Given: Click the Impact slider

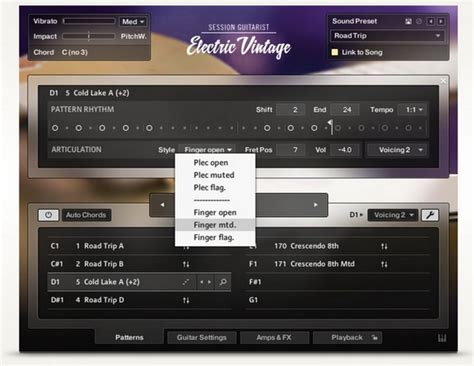Looking at the screenshot, I should click(89, 36).
